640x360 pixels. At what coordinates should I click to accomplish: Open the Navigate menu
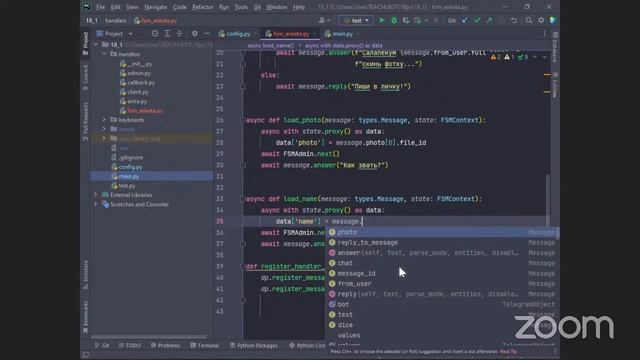[x=156, y=7]
